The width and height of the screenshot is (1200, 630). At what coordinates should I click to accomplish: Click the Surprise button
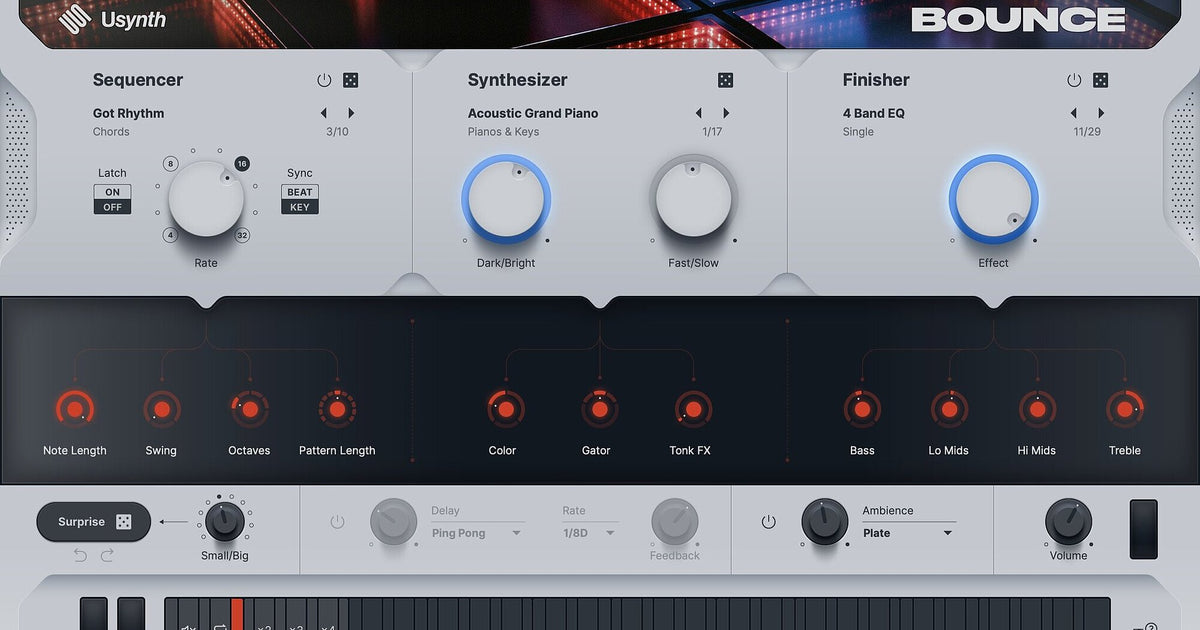[x=94, y=522]
